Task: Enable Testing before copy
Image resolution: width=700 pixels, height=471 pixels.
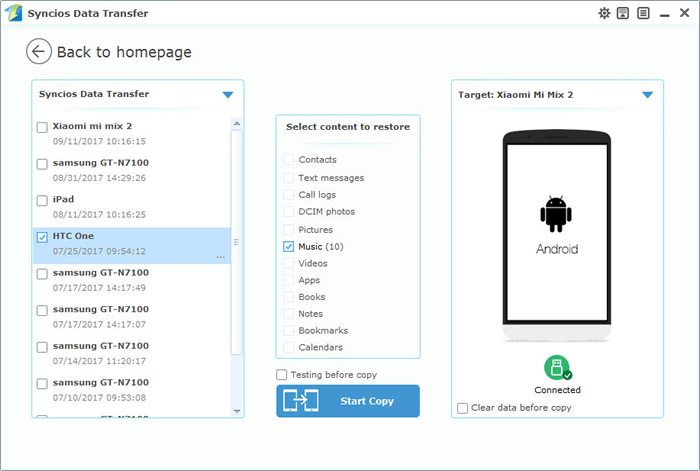Action: (282, 375)
